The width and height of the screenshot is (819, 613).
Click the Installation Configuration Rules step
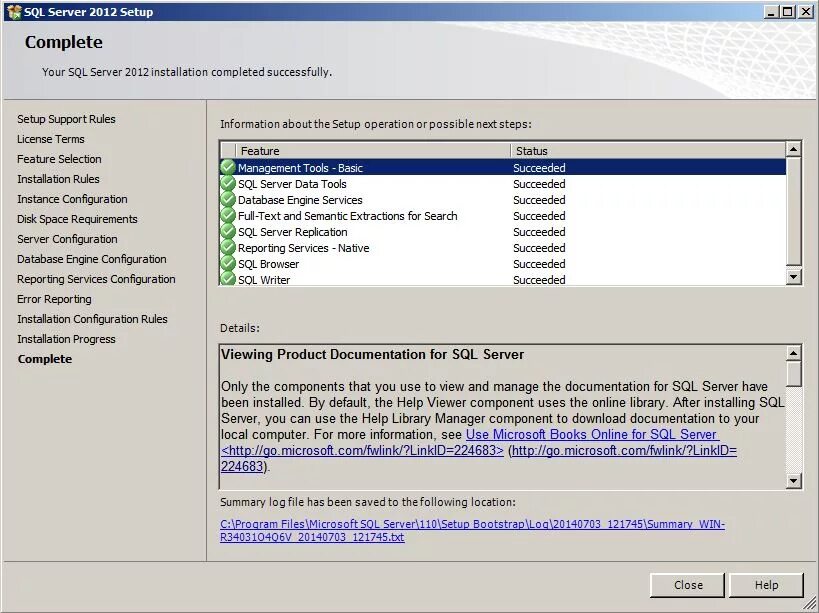click(92, 319)
